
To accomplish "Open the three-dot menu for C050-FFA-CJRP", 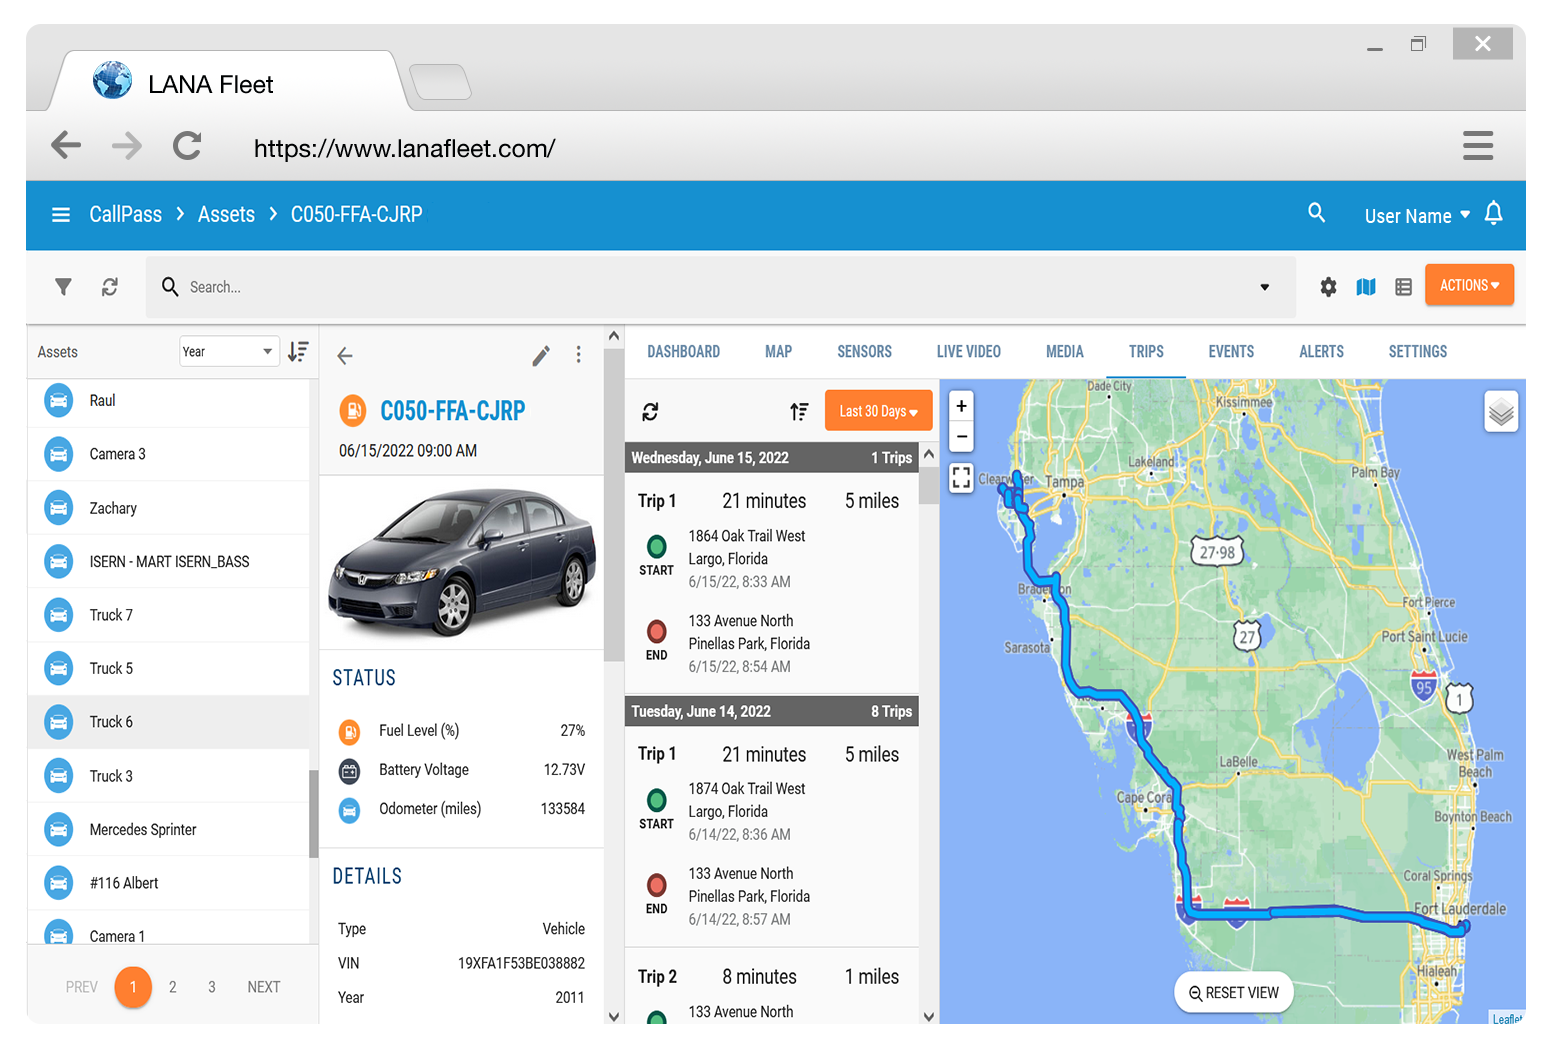I will [578, 355].
